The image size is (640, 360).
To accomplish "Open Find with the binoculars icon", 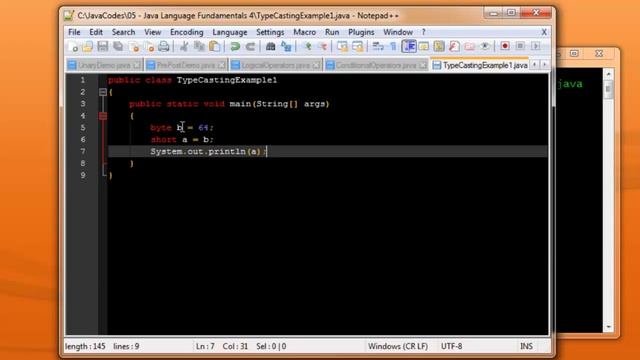I will click(x=271, y=47).
